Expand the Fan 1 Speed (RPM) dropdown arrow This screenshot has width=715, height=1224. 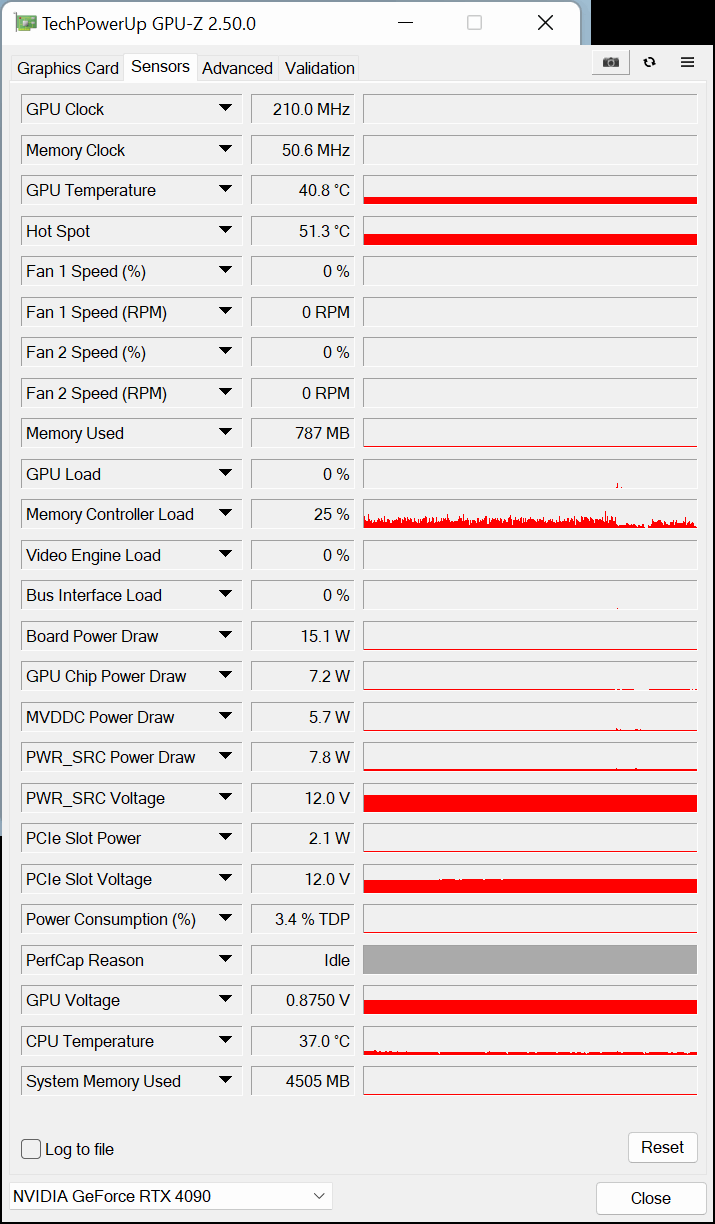[226, 312]
